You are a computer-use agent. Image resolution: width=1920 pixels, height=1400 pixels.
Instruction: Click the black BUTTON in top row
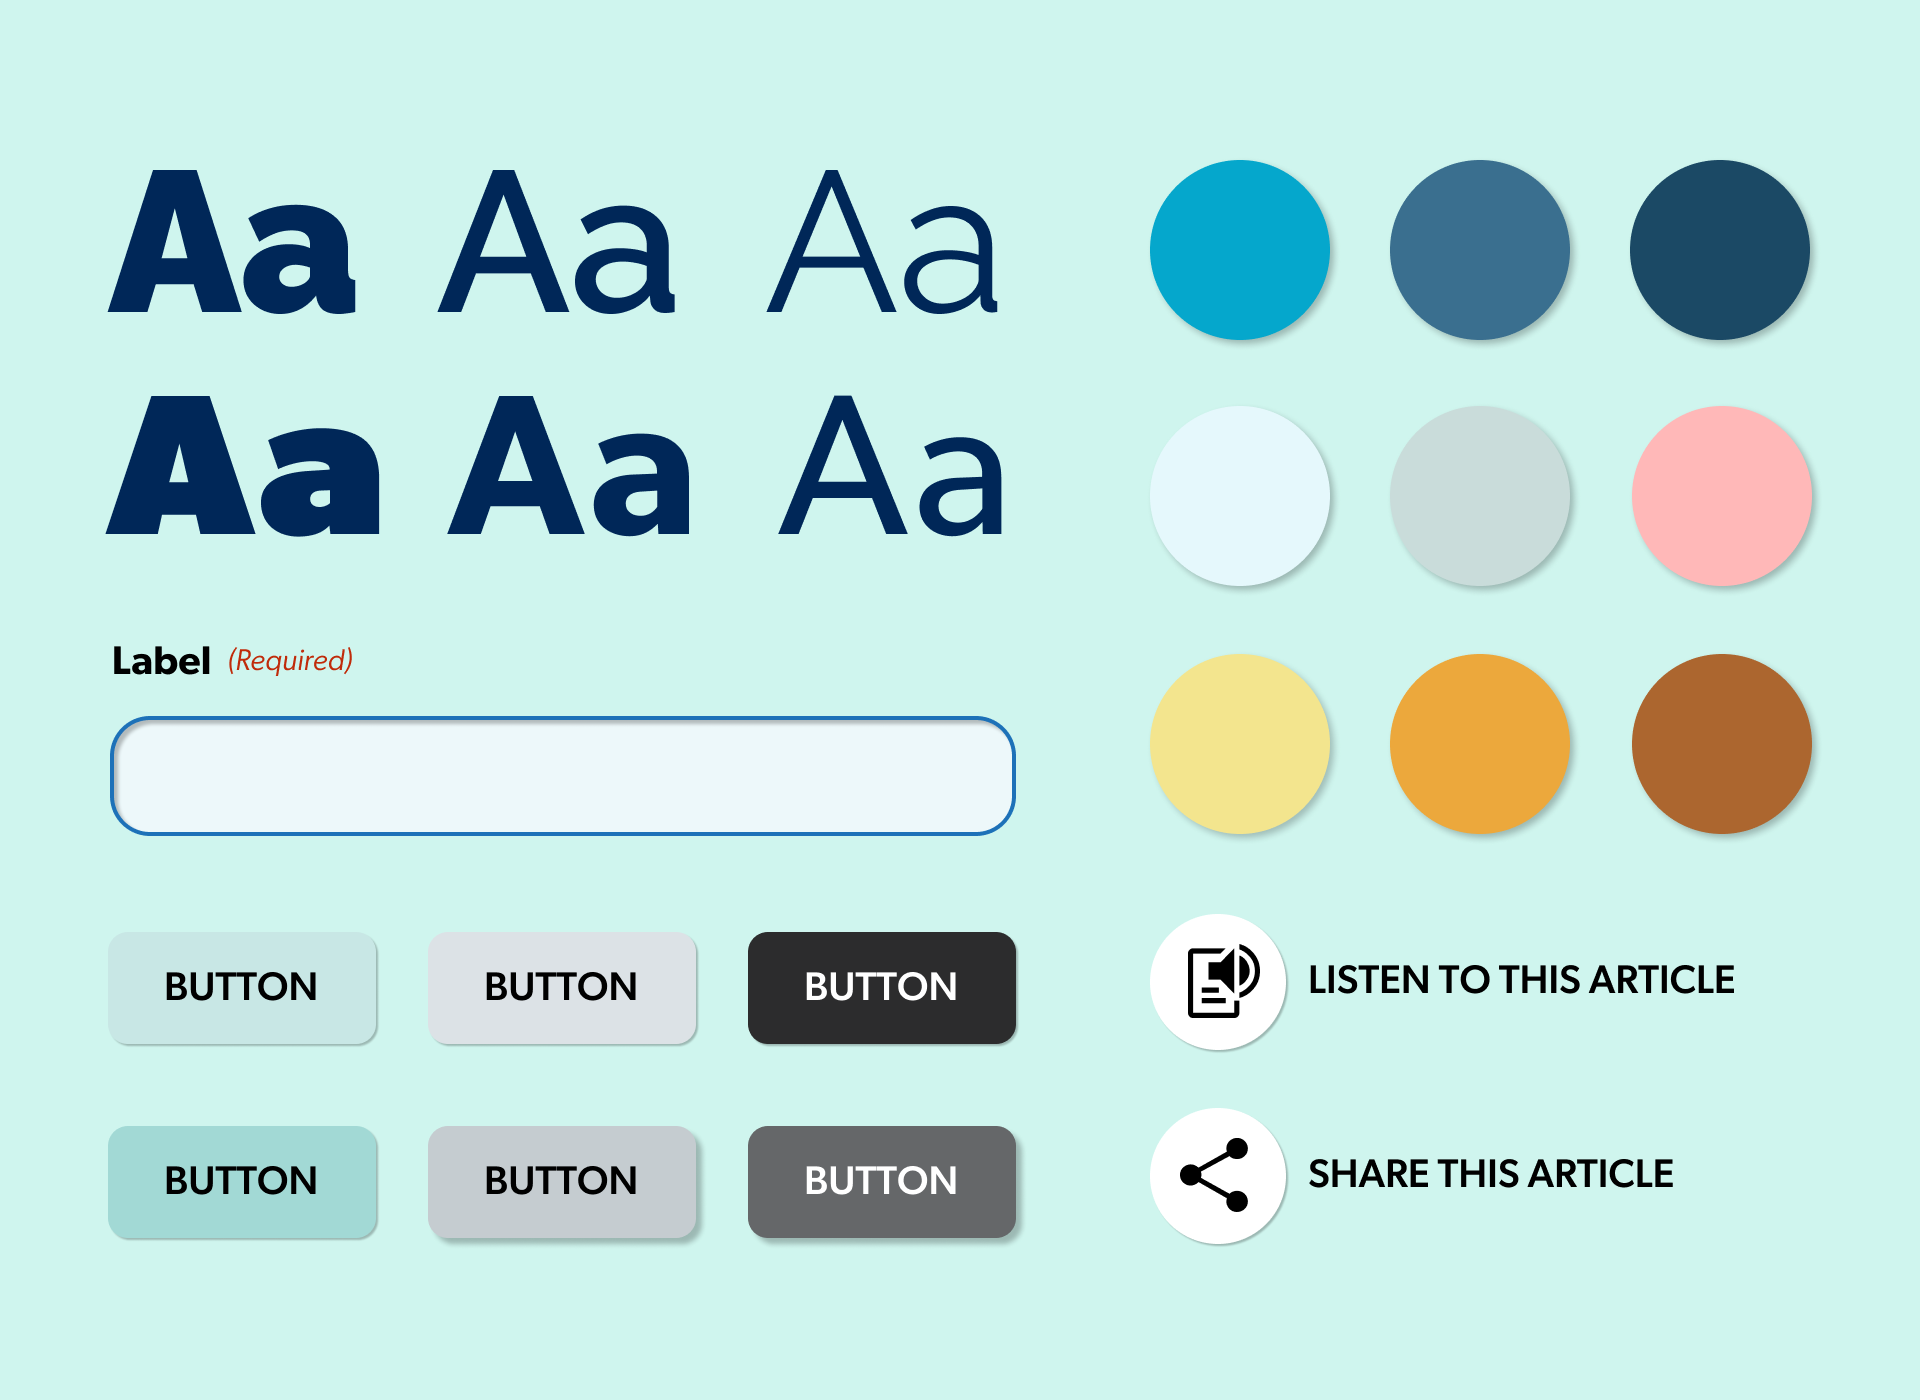[x=882, y=988]
